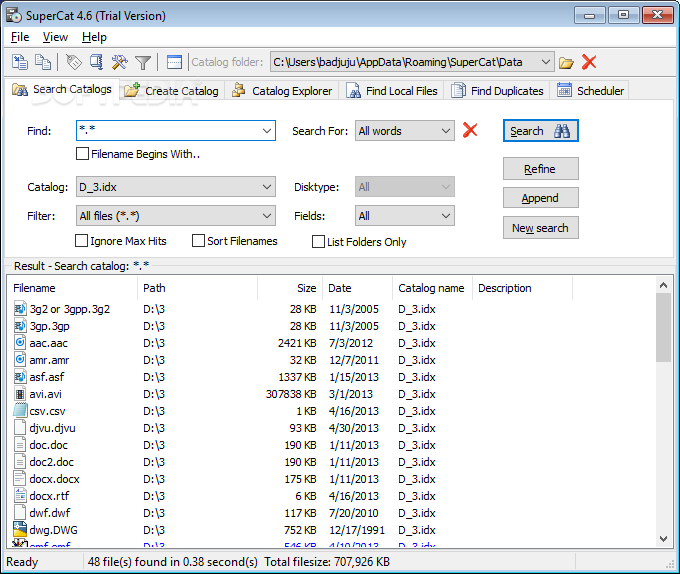
Task: Open the tools hammer-and-wrench settings icon
Action: coord(119,62)
